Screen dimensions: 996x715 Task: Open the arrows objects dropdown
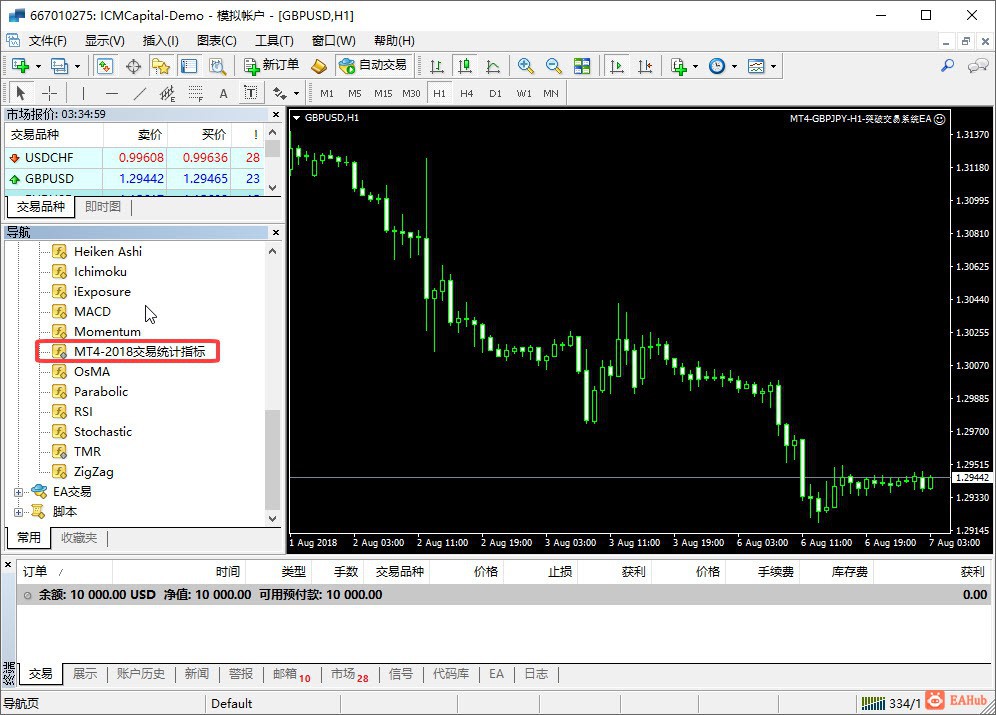(296, 93)
